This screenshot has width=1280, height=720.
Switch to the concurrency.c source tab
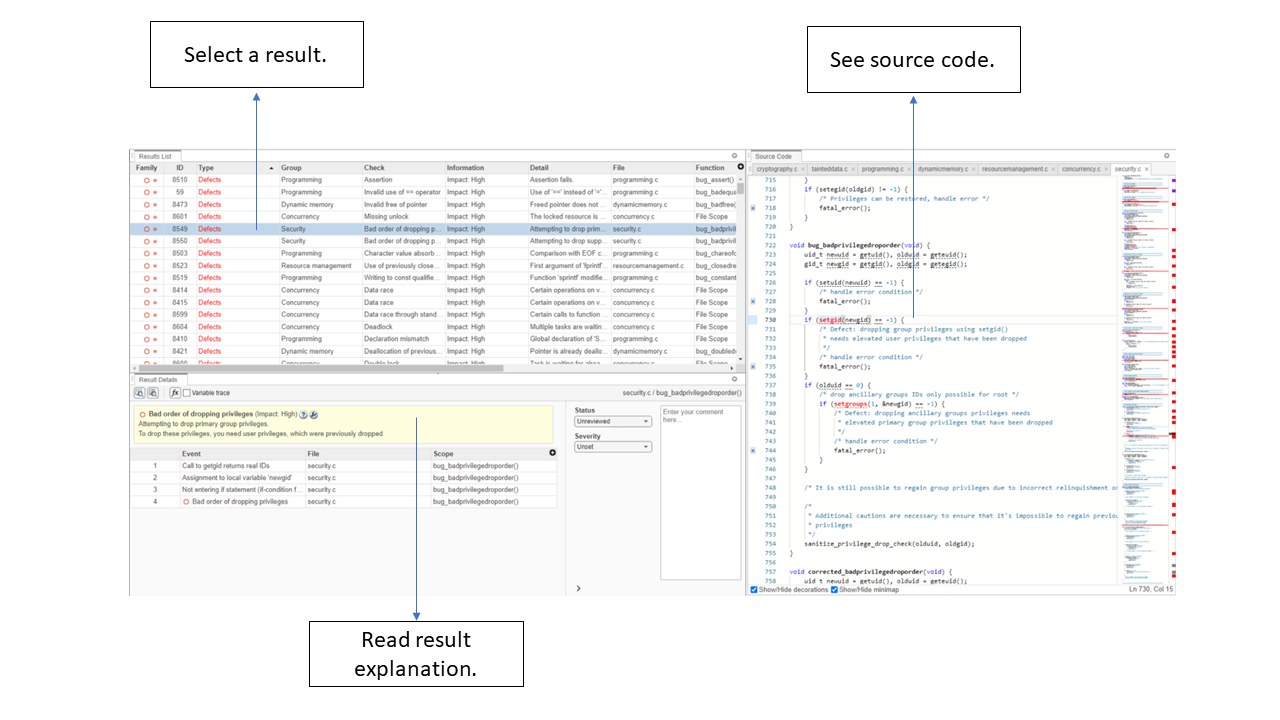pos(1080,170)
